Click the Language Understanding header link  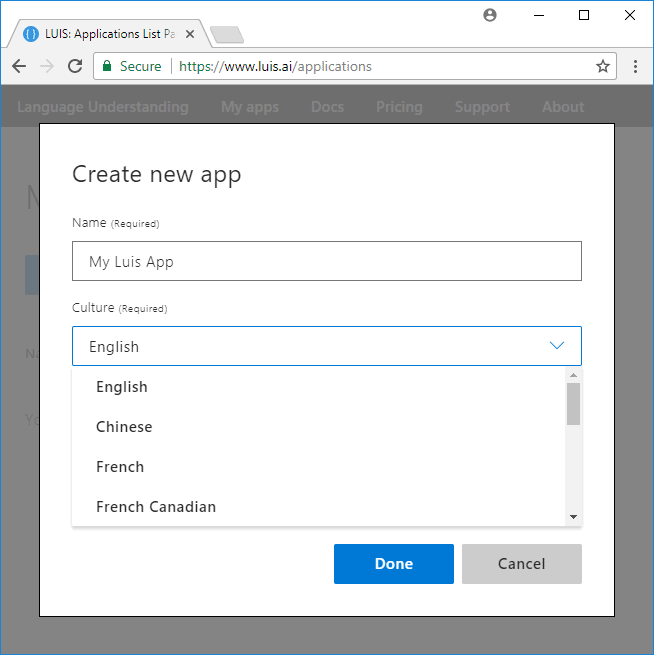pos(103,107)
